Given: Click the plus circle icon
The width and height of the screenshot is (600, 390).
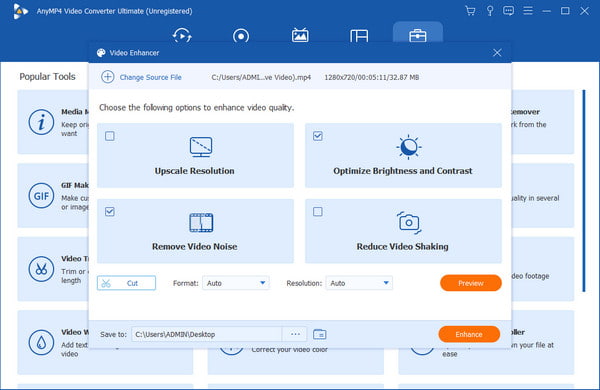Looking at the screenshot, I should click(x=108, y=77).
